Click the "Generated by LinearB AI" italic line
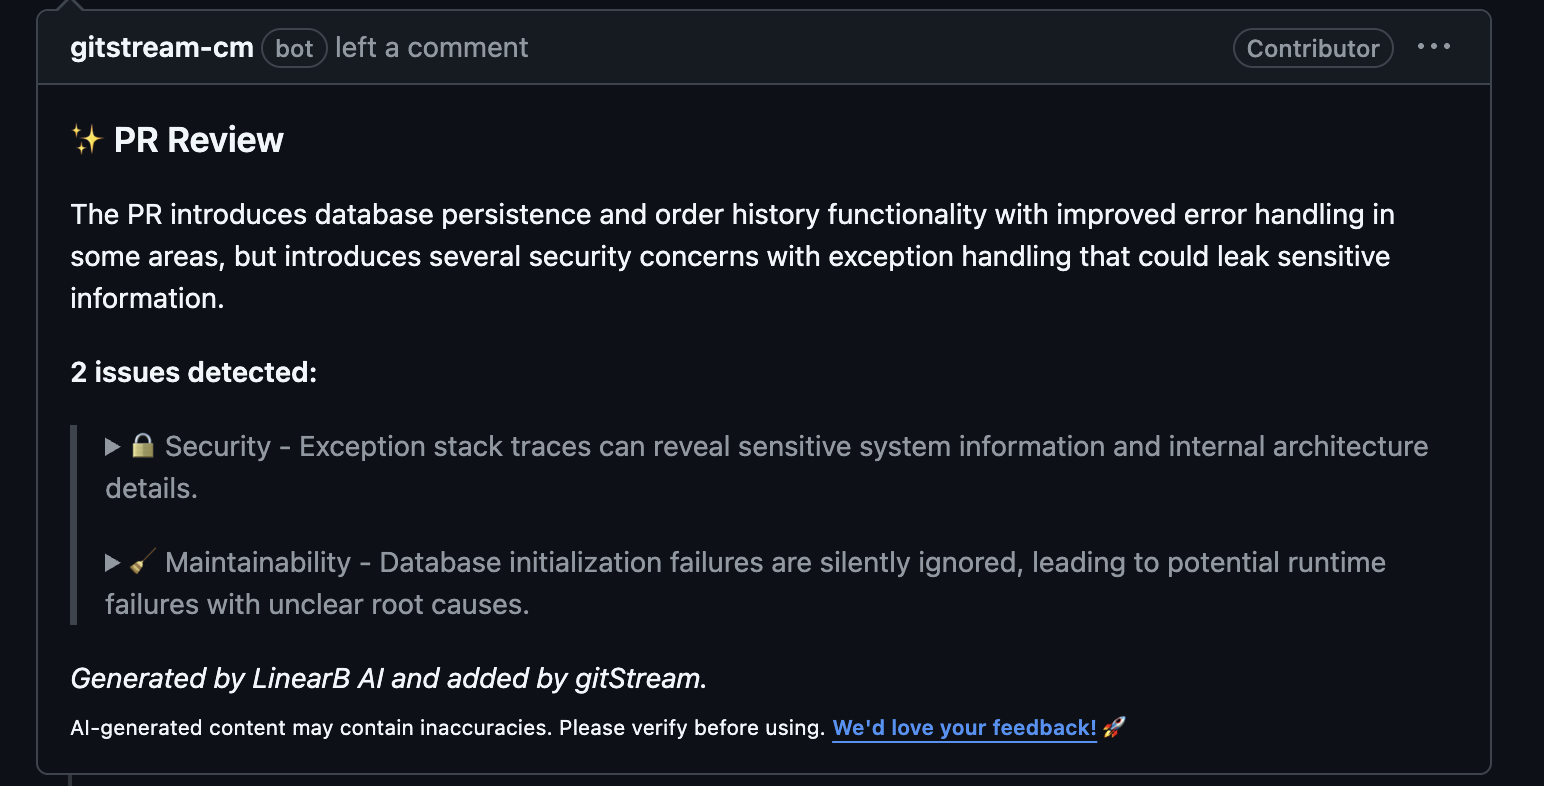 tap(388, 678)
